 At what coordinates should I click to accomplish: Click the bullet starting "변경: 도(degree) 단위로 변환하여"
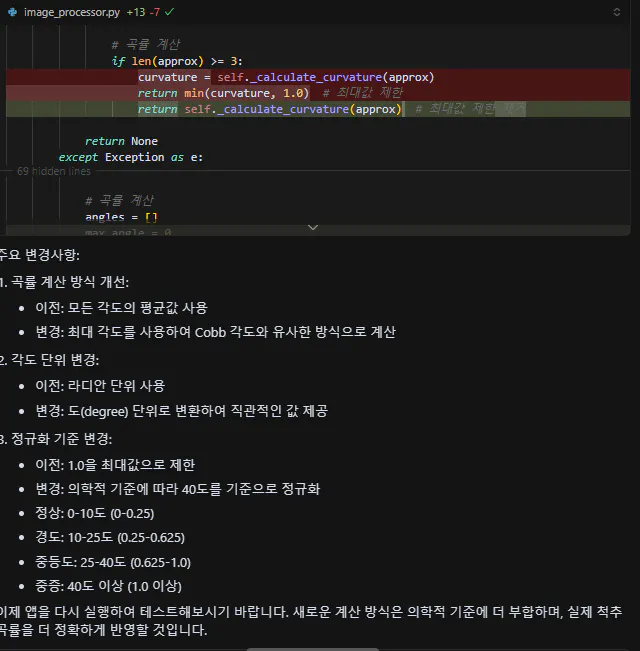(x=182, y=411)
